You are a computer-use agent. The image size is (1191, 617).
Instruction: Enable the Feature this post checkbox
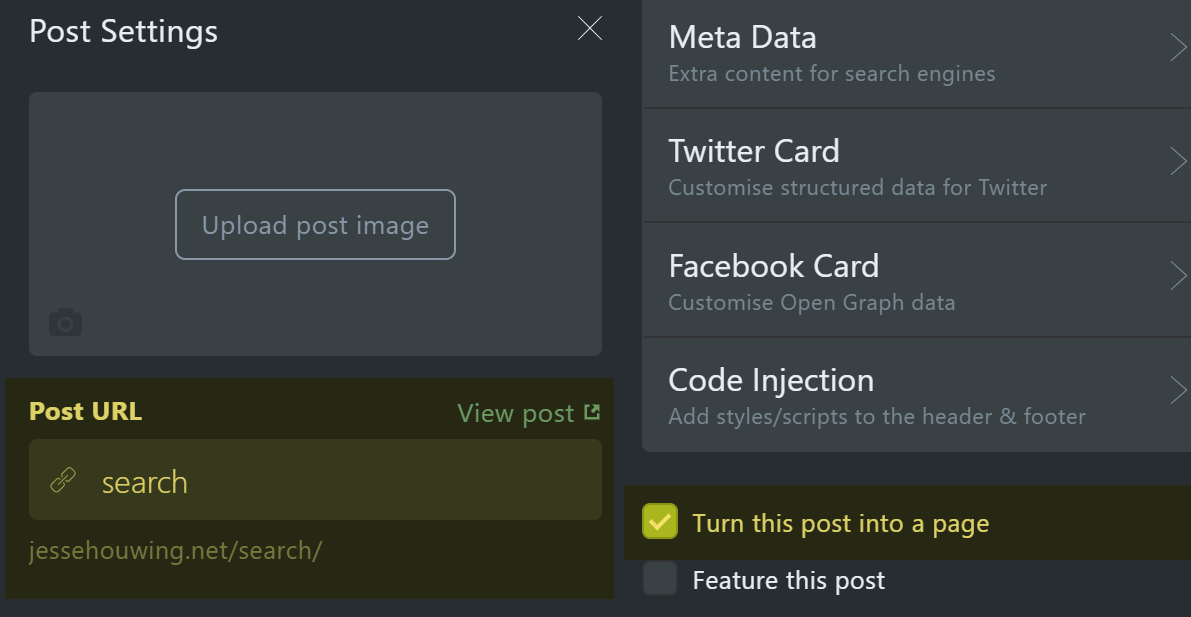click(x=660, y=579)
